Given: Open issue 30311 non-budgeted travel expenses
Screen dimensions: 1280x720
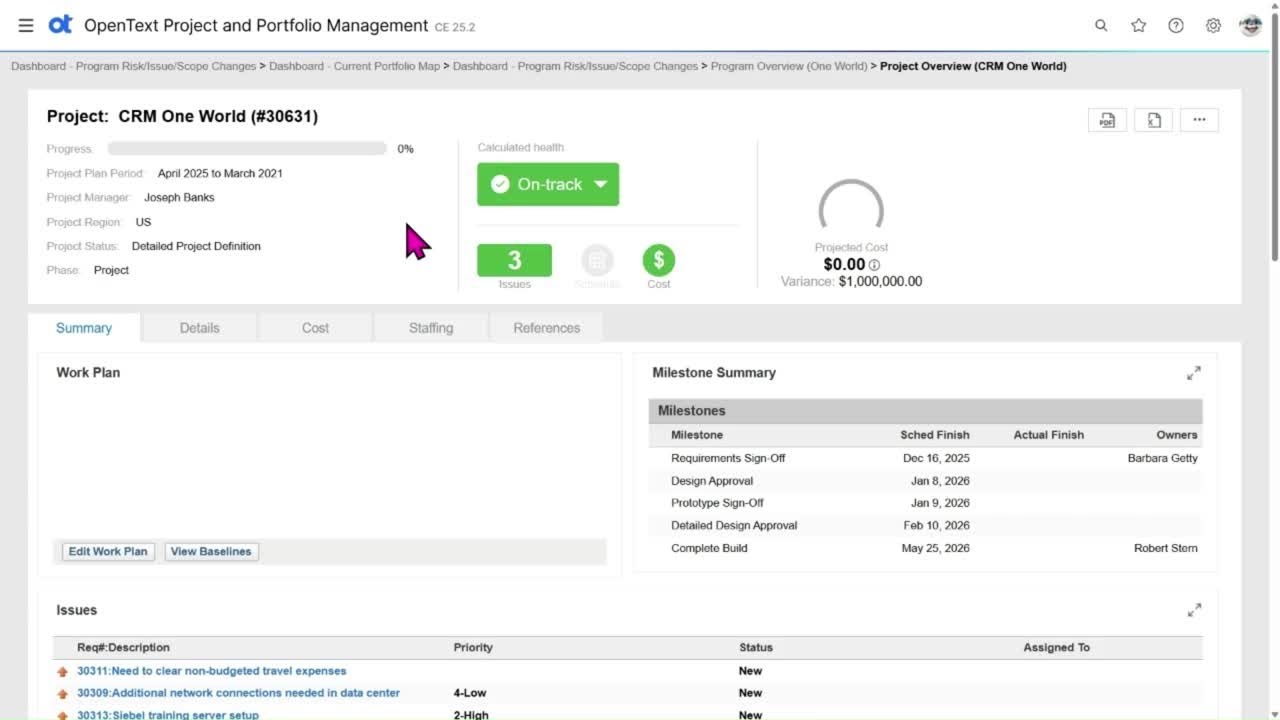Looking at the screenshot, I should click(x=211, y=671).
